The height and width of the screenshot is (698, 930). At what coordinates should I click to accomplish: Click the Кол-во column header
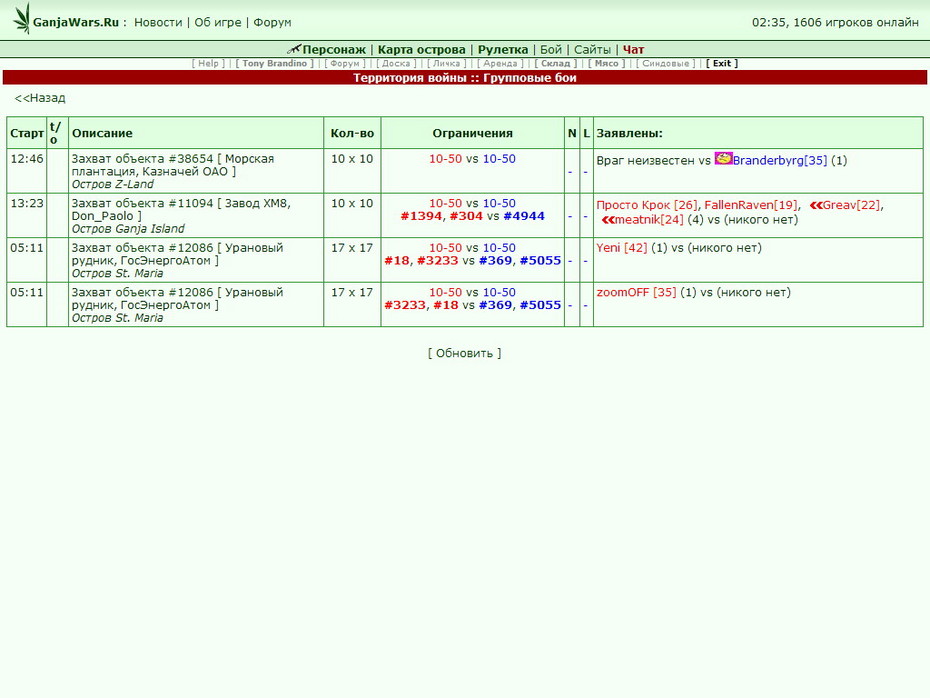(x=352, y=133)
